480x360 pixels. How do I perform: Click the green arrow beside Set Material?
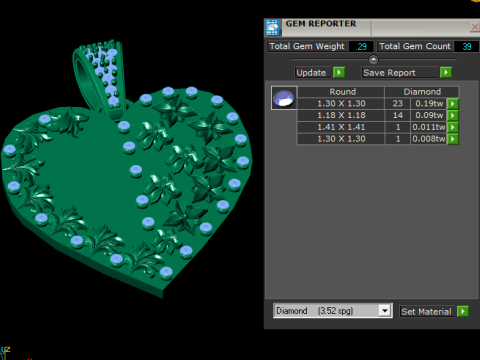pos(463,311)
